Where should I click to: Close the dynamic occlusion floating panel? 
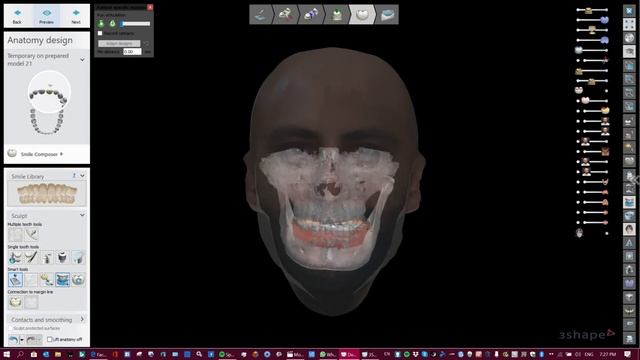[150, 7]
